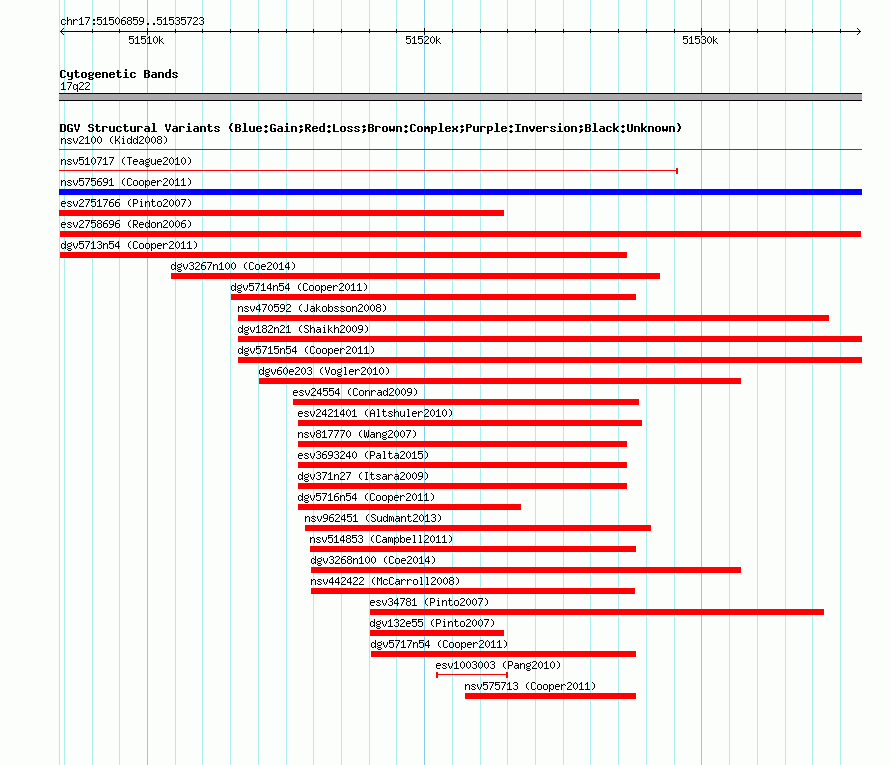890x765 pixels.
Task: Click the DGV Structural Variants track title
Action: (370, 128)
